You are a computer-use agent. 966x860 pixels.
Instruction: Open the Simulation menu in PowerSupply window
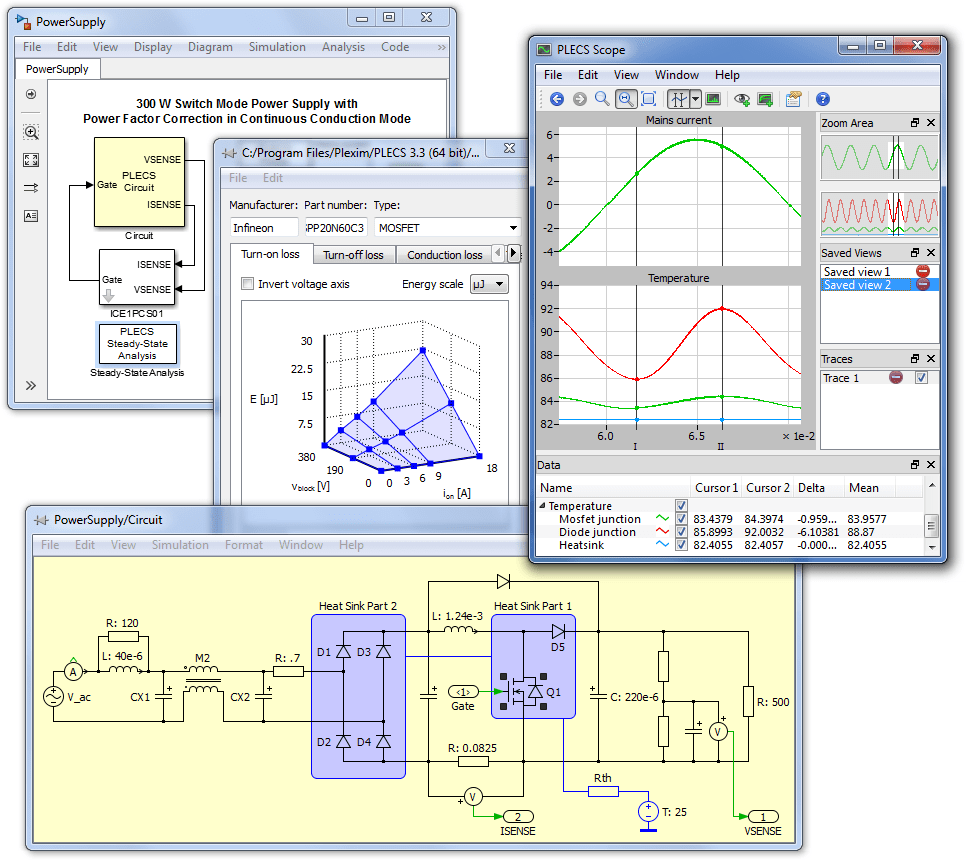point(277,47)
